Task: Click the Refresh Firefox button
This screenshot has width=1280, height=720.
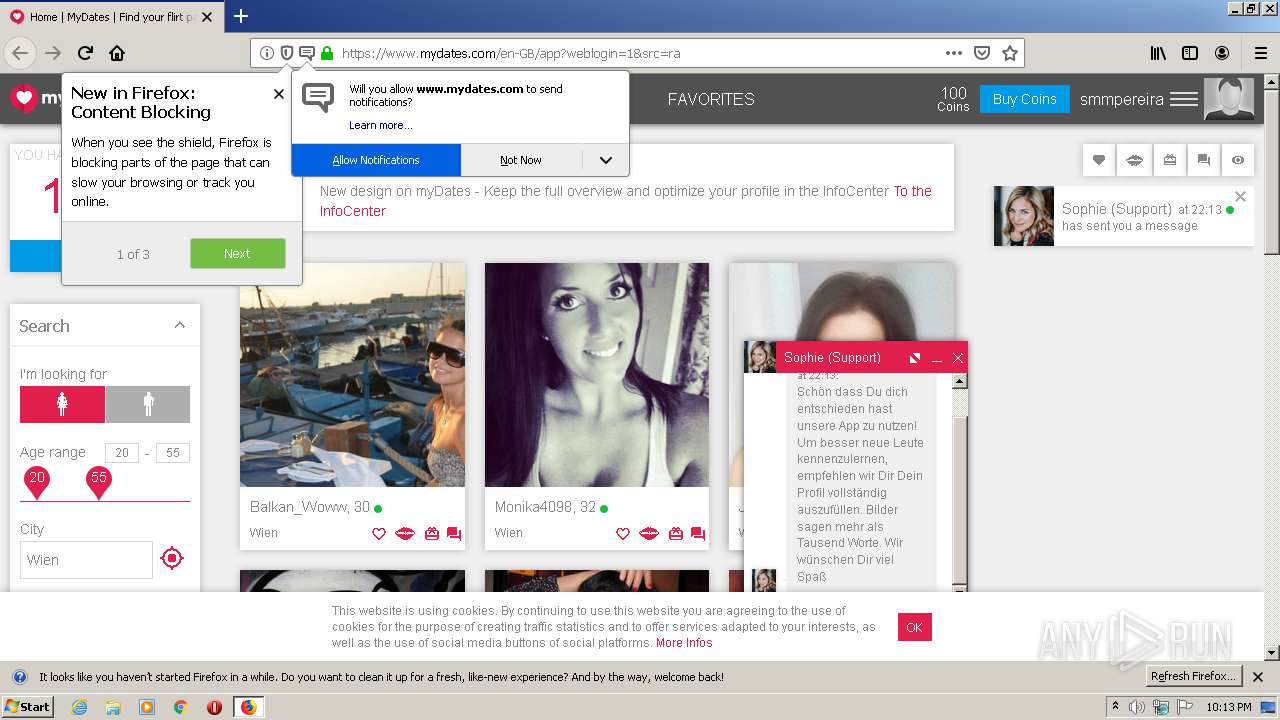Action: [x=1193, y=676]
